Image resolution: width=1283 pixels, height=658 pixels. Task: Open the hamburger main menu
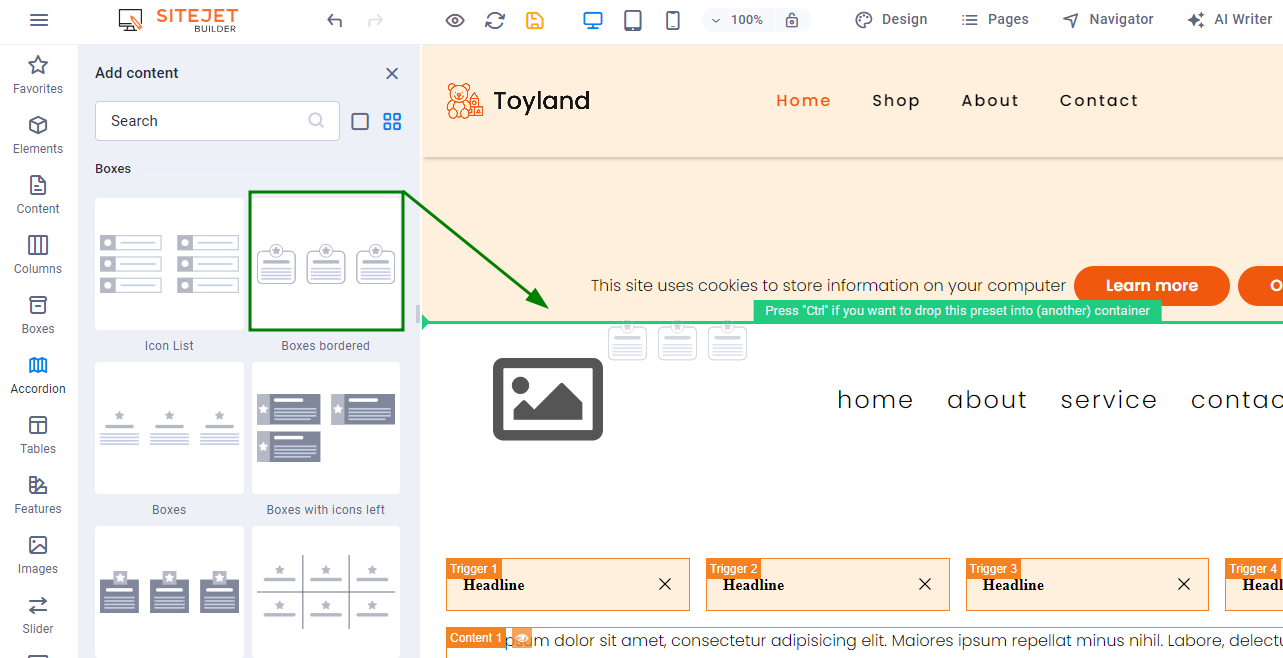[x=39, y=20]
